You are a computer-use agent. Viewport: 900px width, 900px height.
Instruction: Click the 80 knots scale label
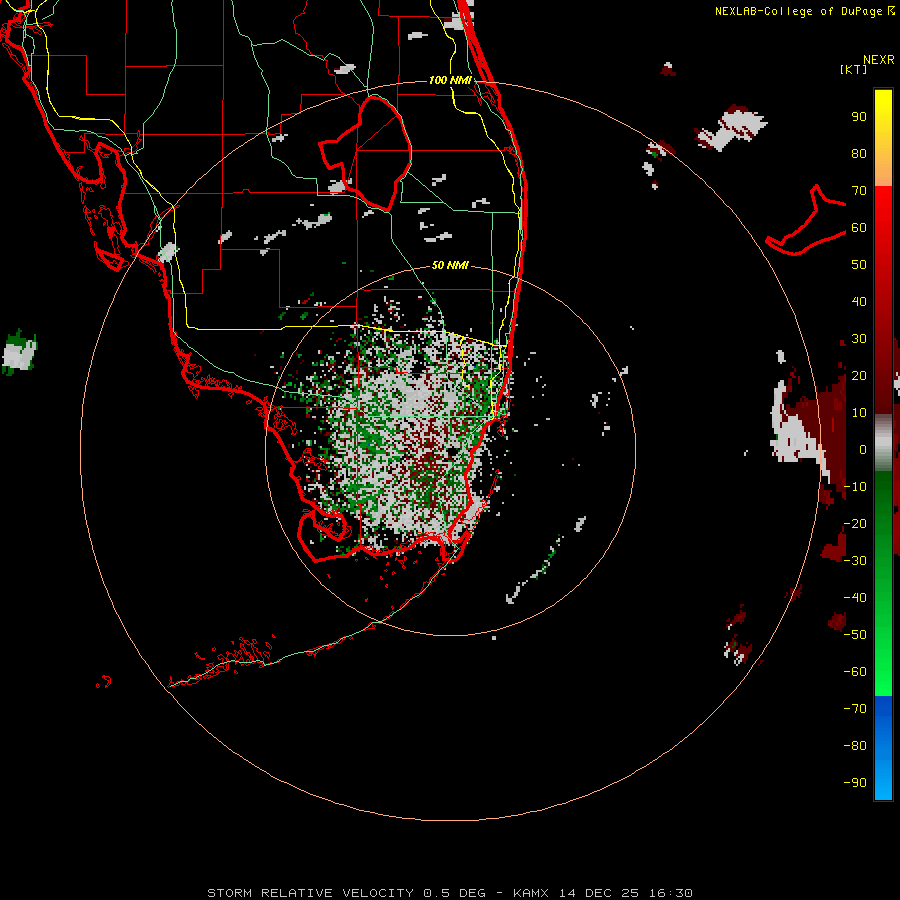point(859,154)
